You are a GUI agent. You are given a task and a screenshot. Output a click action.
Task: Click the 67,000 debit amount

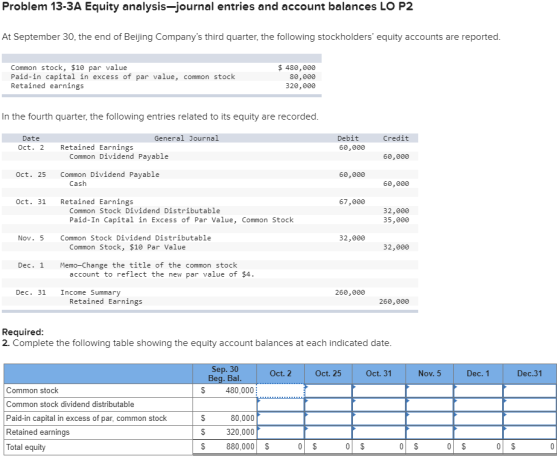tap(352, 202)
